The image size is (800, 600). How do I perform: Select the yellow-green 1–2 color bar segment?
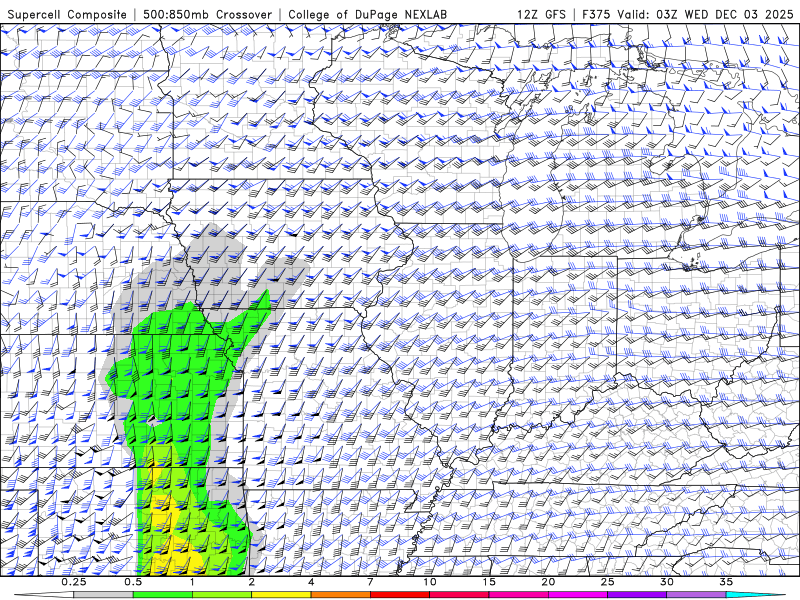(x=222, y=595)
